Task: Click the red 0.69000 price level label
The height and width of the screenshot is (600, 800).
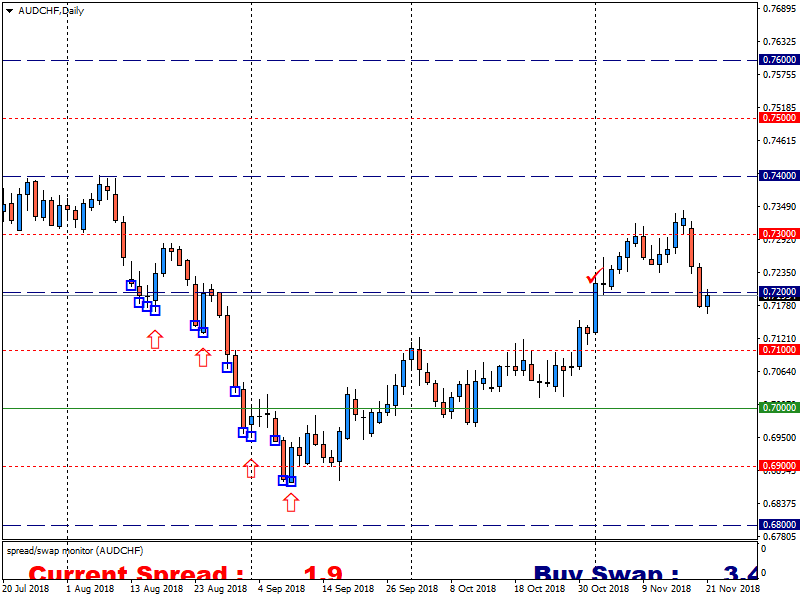Action: click(779, 466)
